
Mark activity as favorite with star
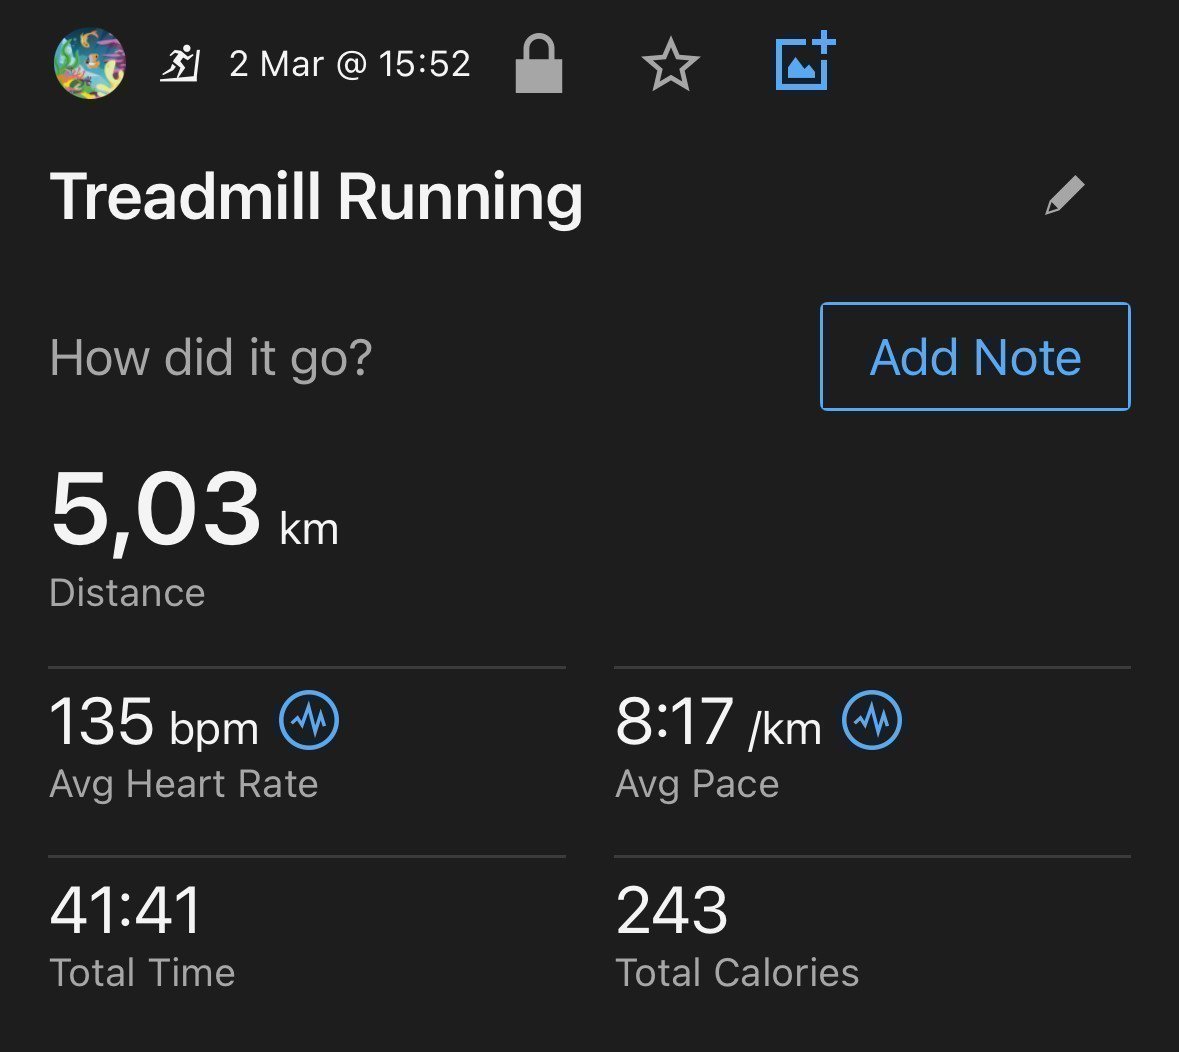(671, 65)
